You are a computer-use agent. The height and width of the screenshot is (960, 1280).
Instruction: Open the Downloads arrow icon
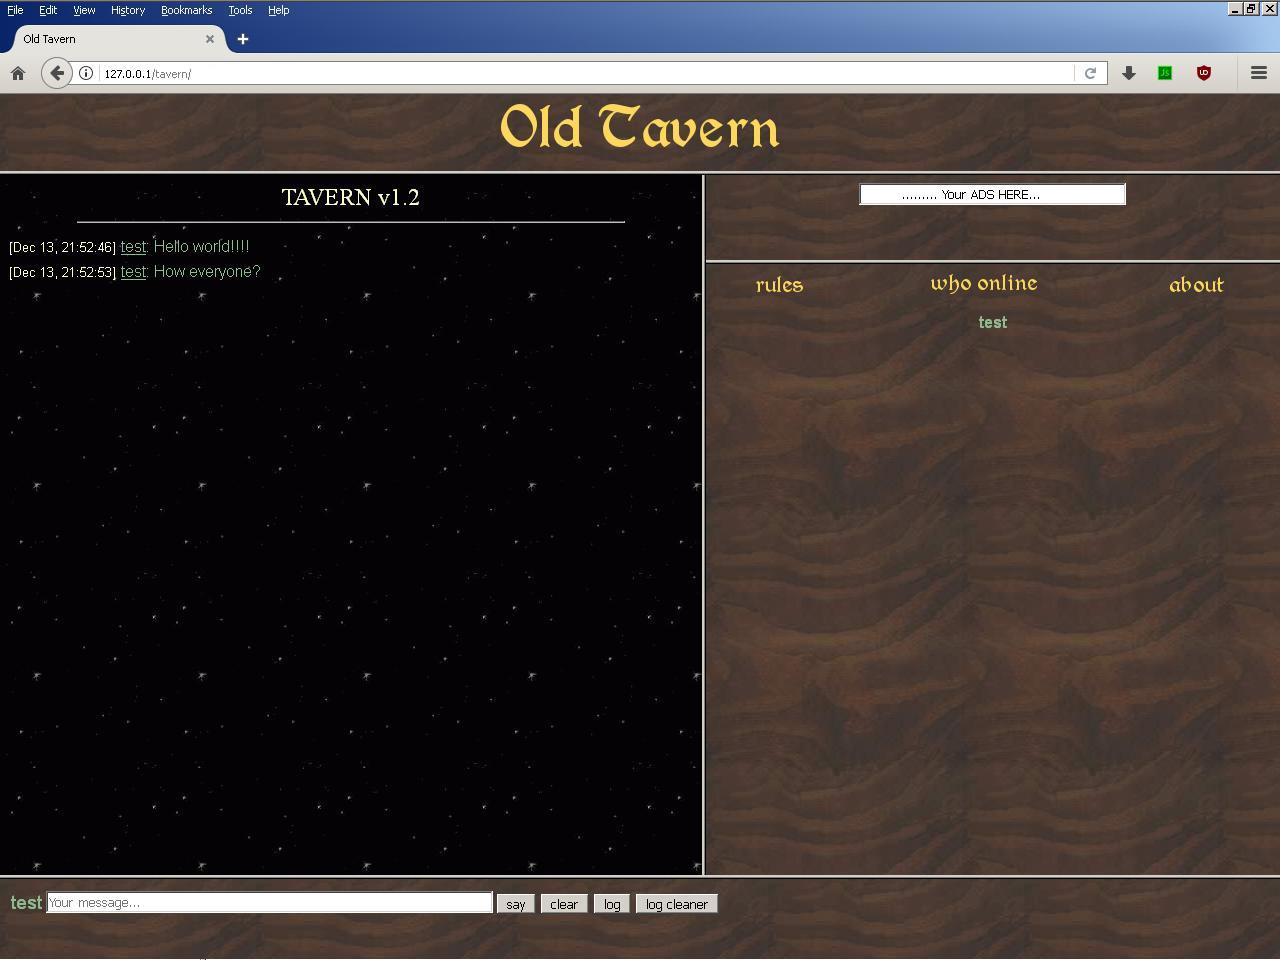[1129, 73]
